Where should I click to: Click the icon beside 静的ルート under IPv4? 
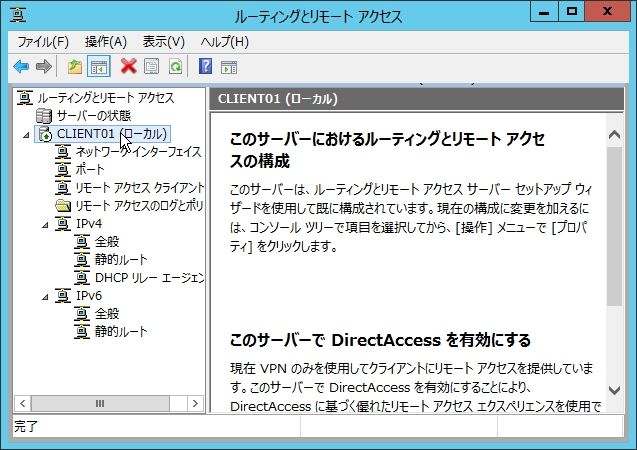click(82, 260)
